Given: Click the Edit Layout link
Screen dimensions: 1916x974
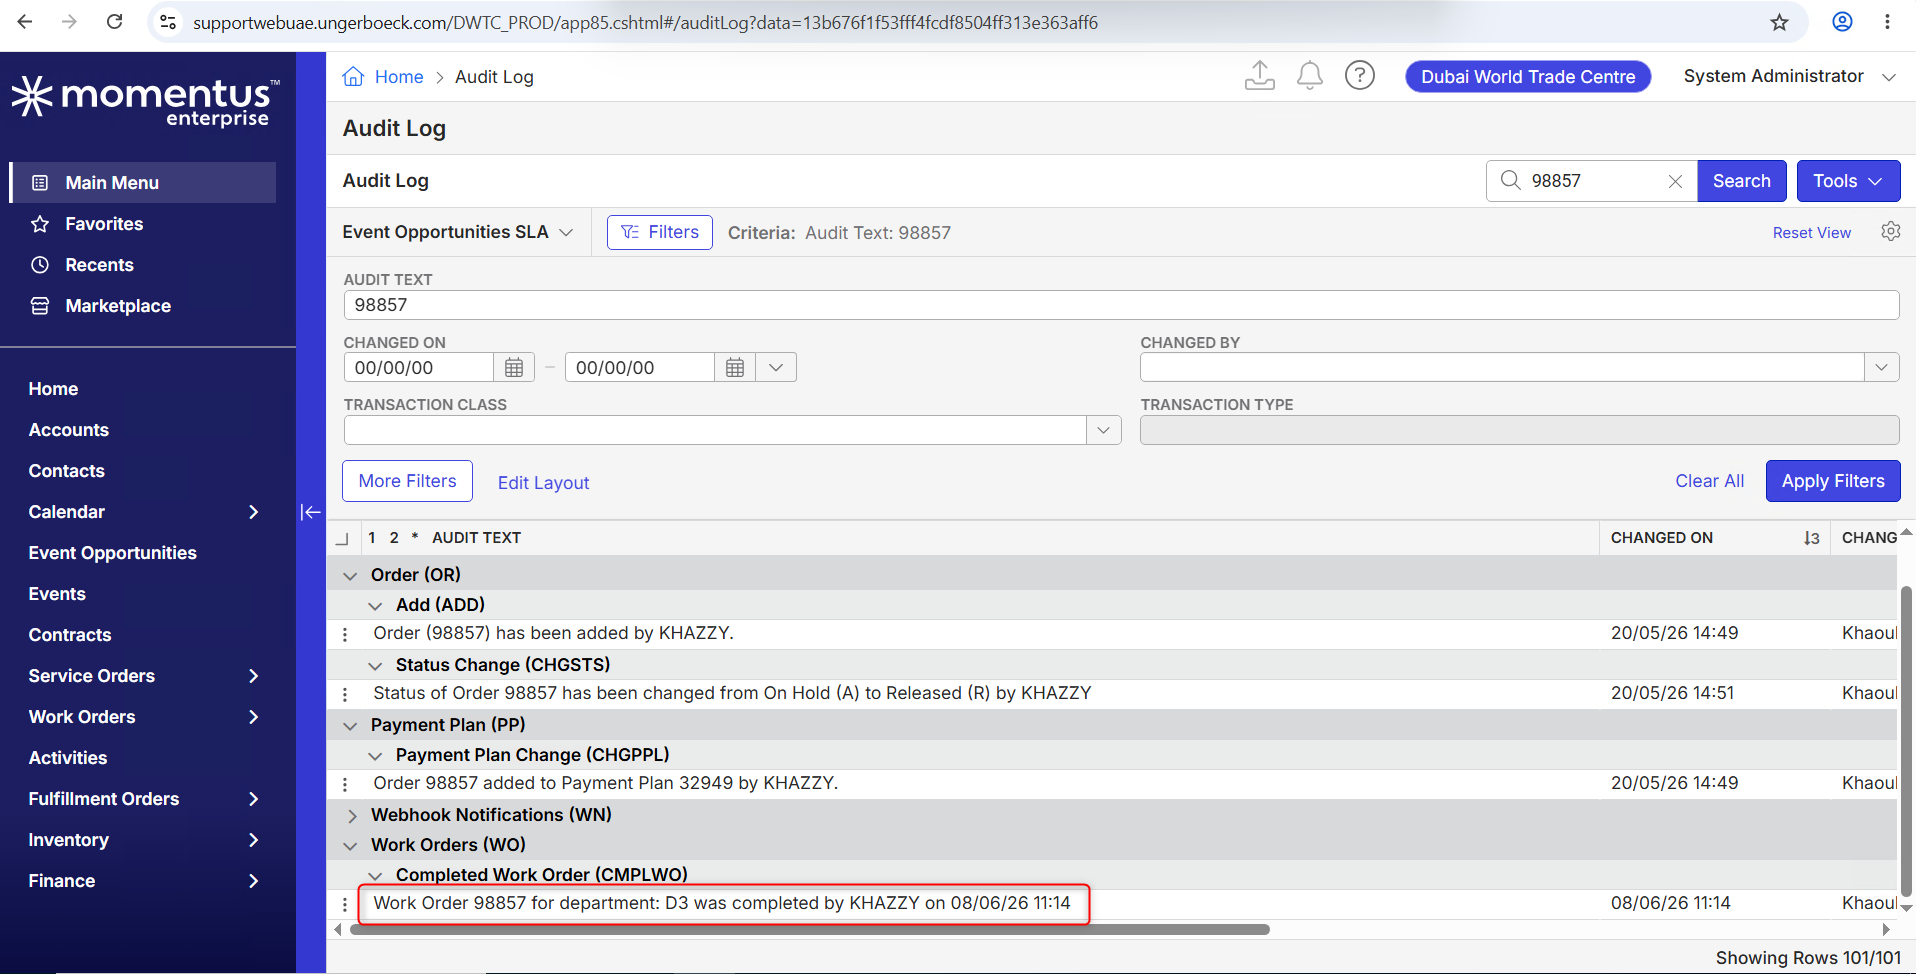Looking at the screenshot, I should coord(544,483).
